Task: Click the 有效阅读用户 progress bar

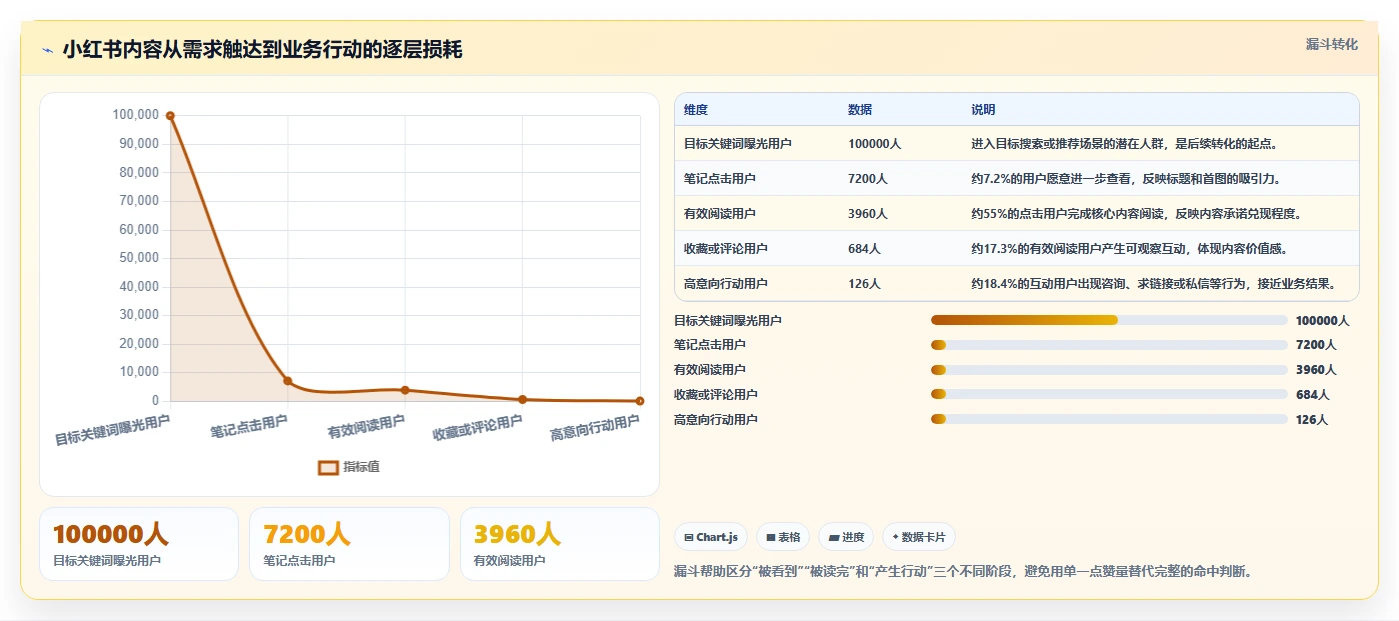Action: tap(1109, 370)
